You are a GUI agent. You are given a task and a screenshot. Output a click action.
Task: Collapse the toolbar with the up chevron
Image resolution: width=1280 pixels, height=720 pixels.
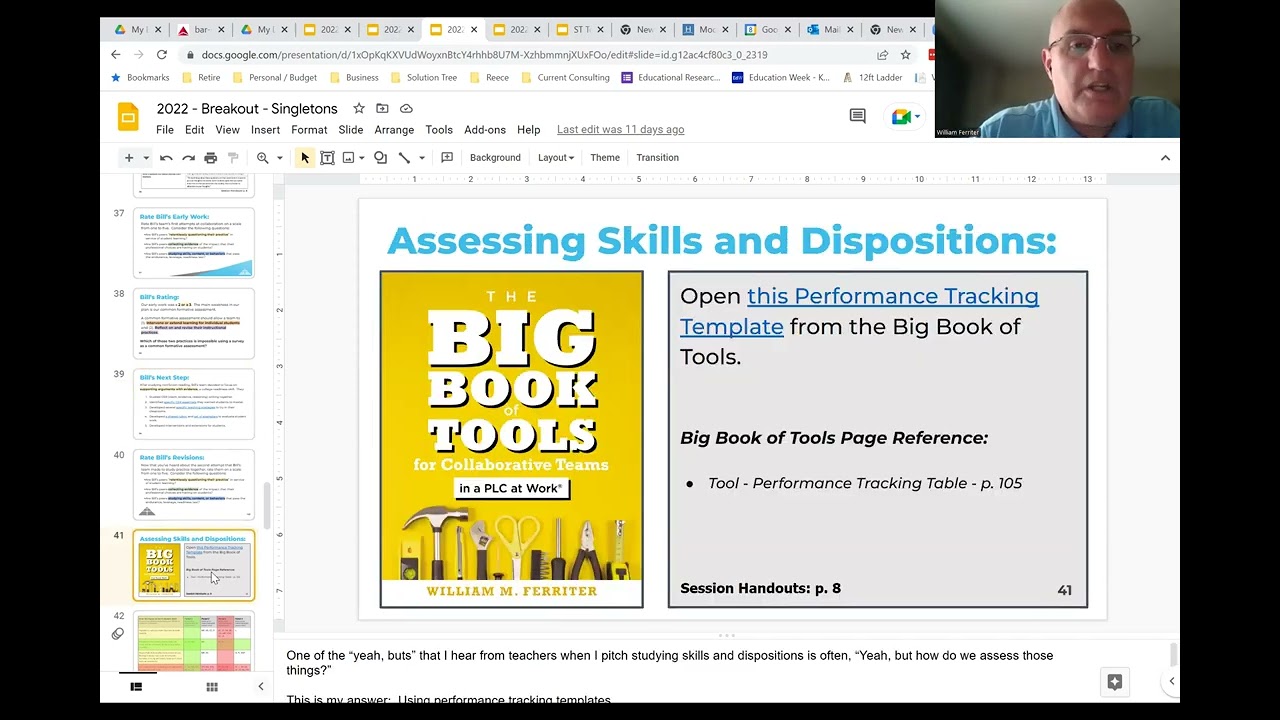(1165, 158)
